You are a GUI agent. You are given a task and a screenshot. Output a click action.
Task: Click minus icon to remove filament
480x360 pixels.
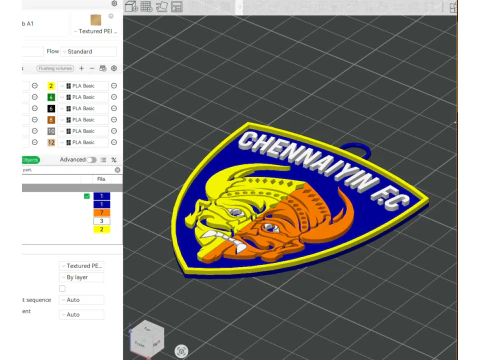[92, 68]
